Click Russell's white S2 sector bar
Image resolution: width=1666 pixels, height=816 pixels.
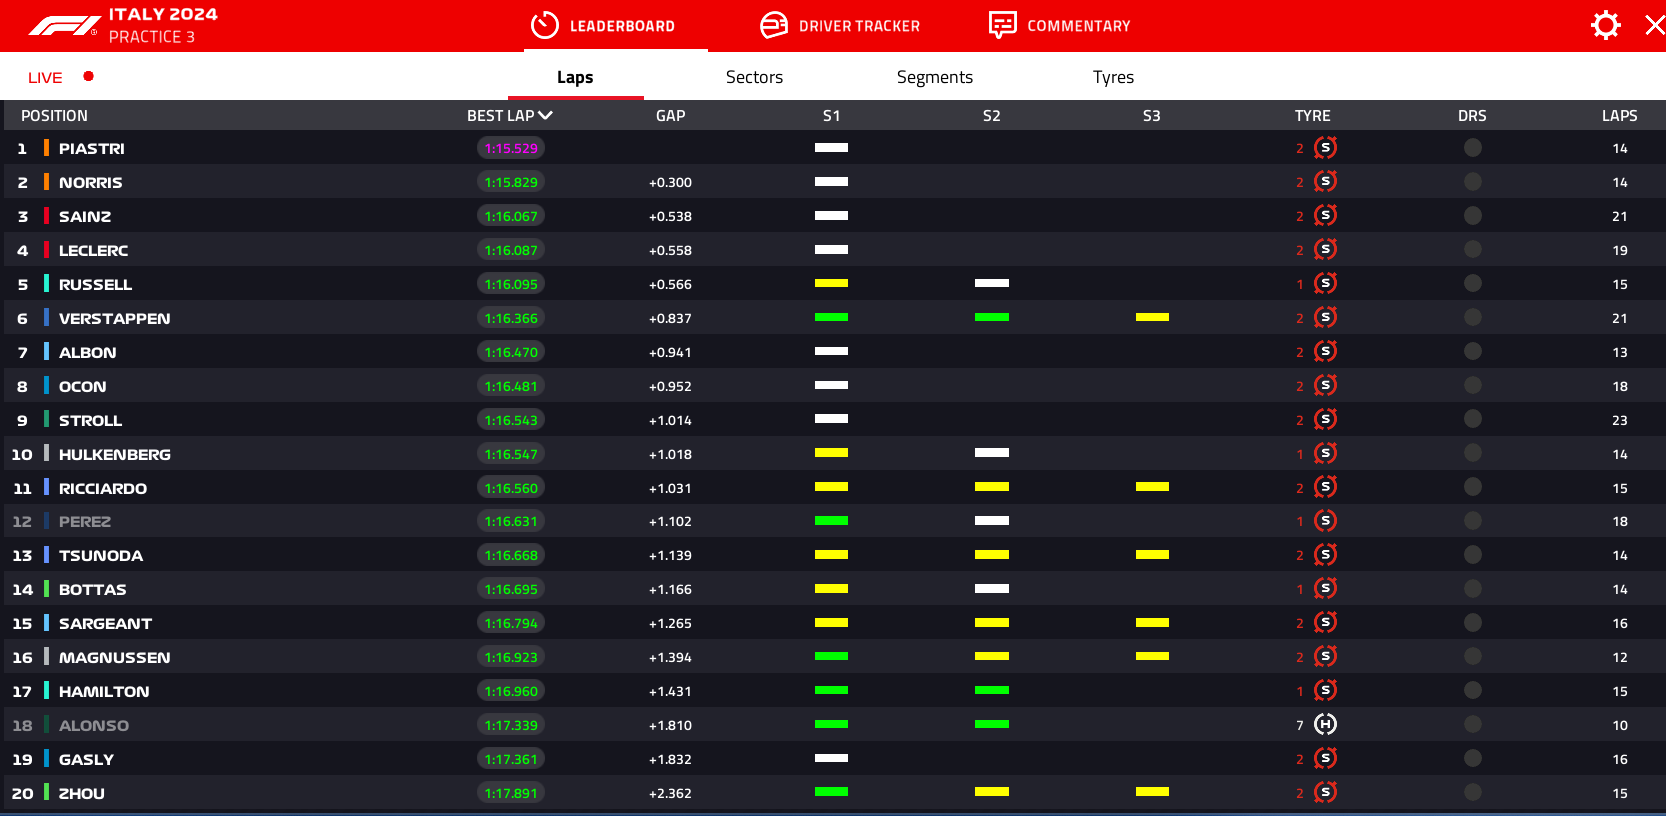coord(992,283)
